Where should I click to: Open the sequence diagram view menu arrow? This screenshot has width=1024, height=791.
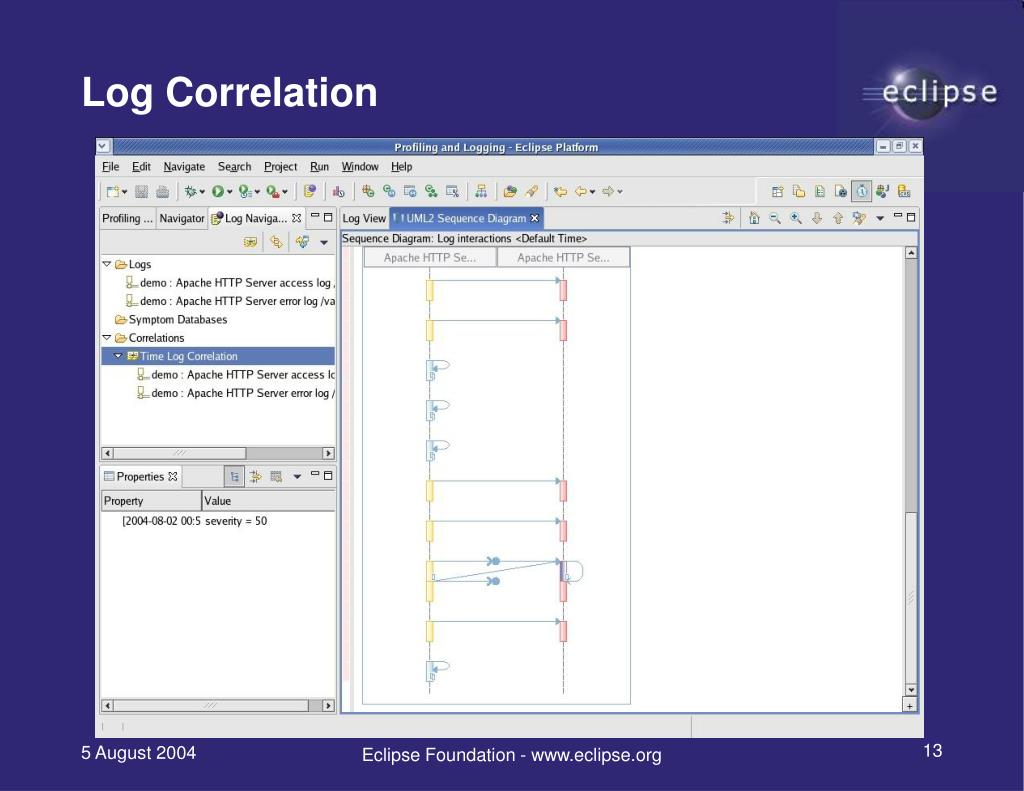[880, 219]
